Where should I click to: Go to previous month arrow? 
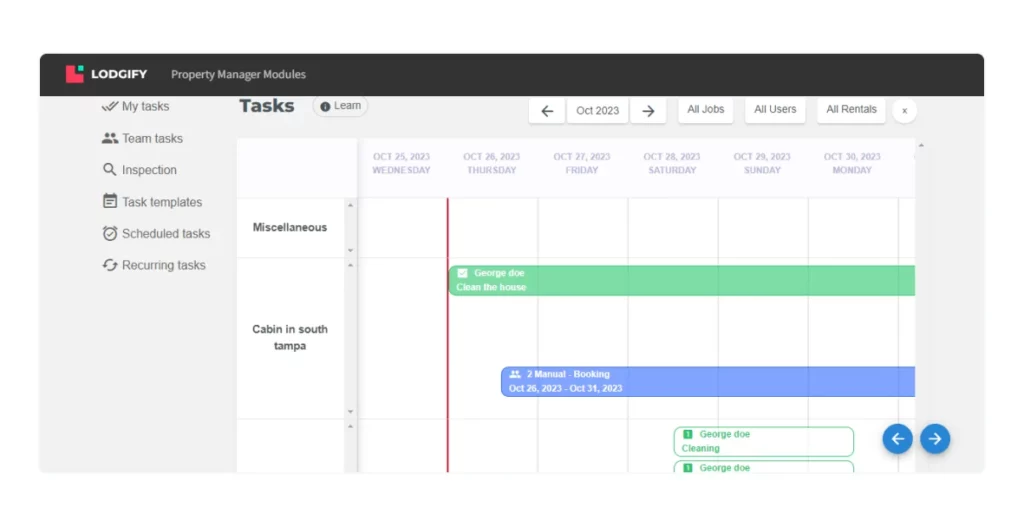547,111
